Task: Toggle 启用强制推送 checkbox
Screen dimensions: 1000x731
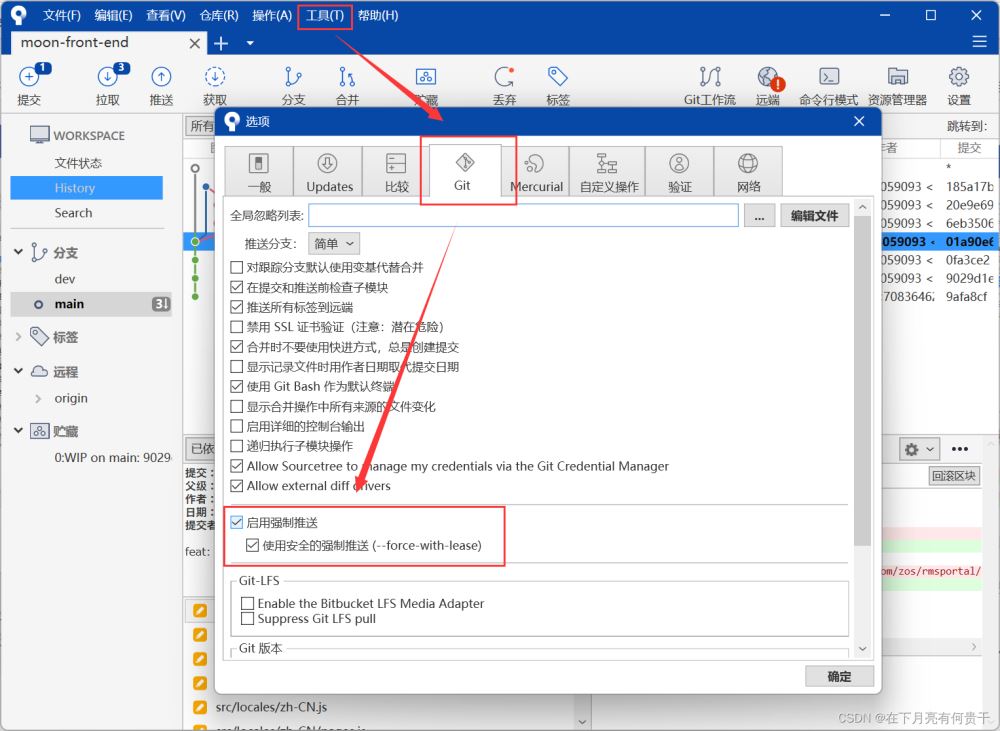Action: coord(237,522)
